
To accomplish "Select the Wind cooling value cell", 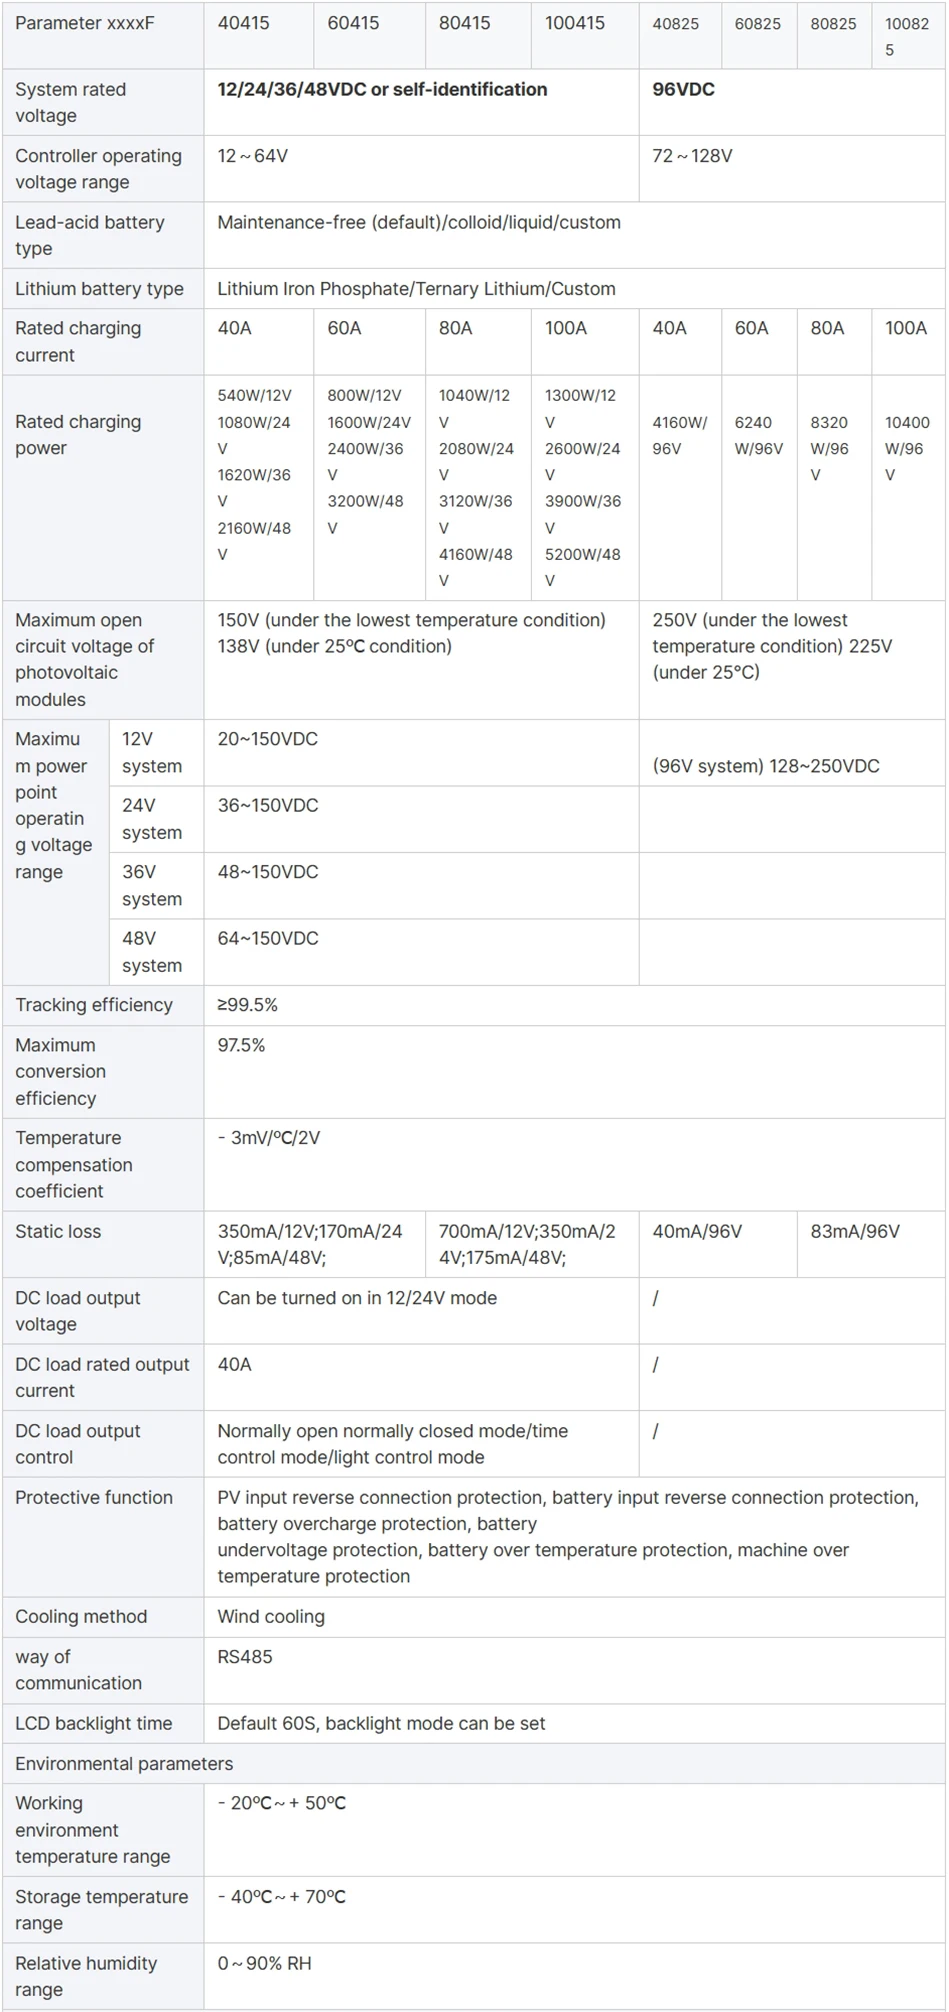I will [271, 1616].
